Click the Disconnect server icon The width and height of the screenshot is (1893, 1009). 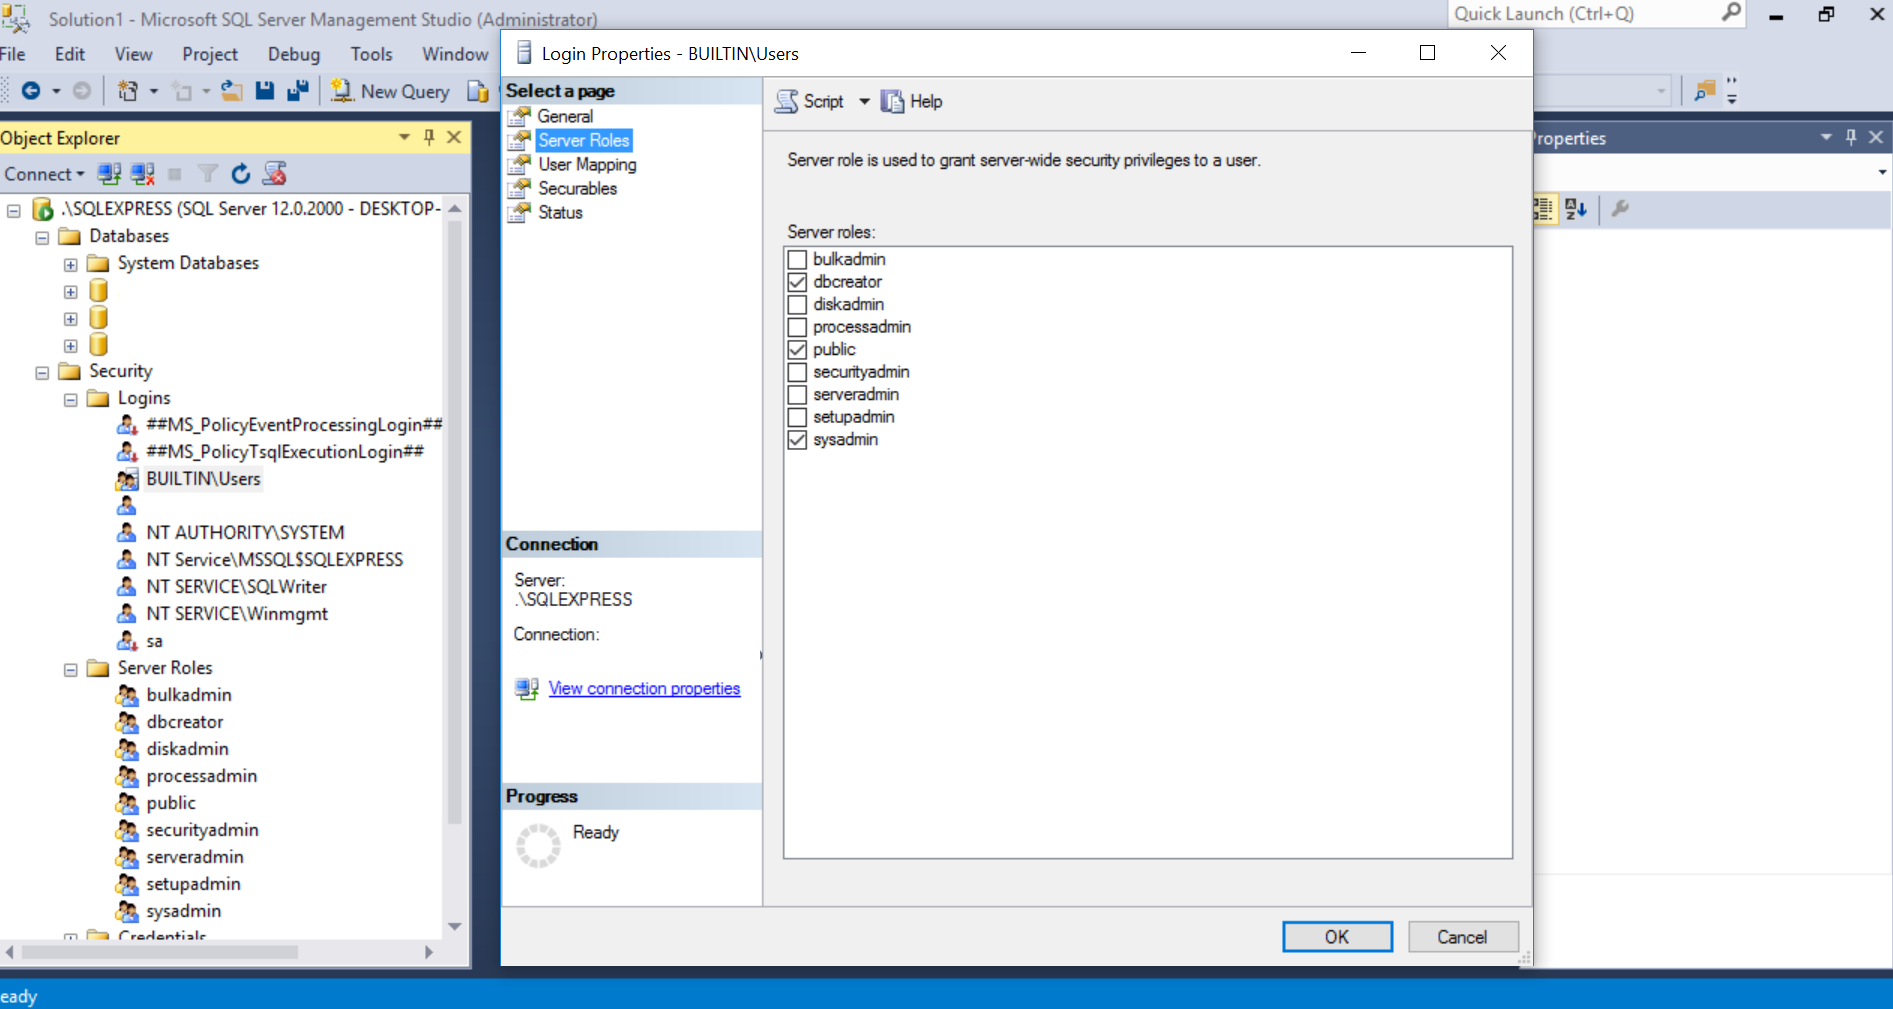[143, 173]
